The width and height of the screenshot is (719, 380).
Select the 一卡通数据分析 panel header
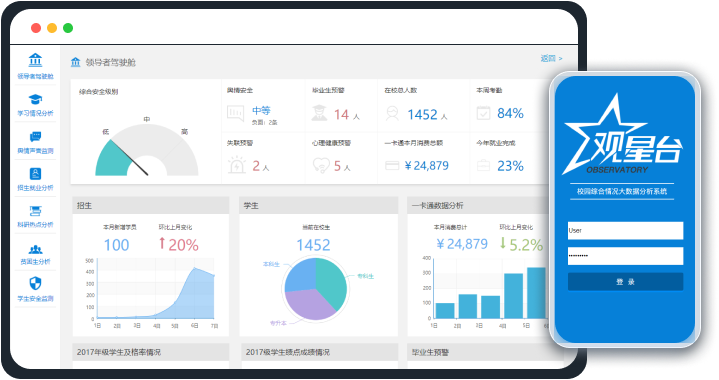(479, 205)
